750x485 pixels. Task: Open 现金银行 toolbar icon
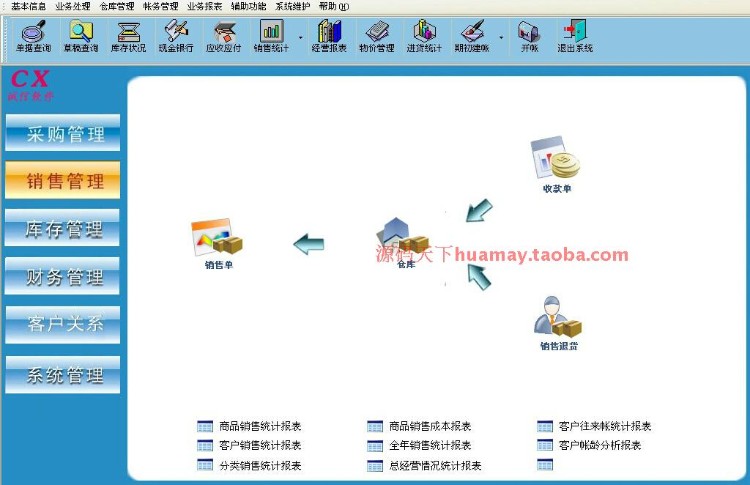click(176, 36)
